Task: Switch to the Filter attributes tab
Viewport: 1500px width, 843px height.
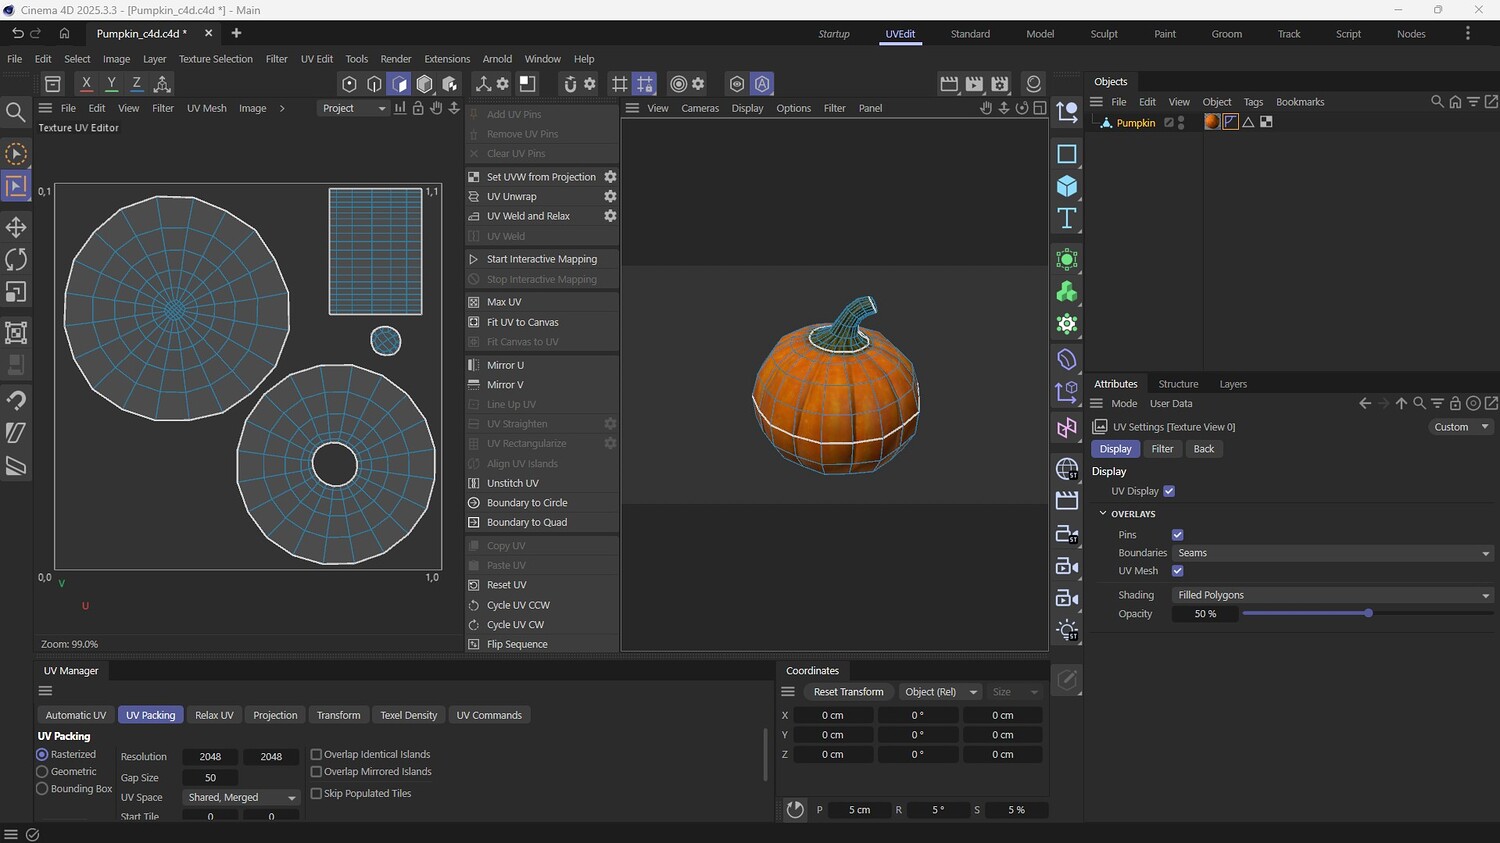Action: coord(1162,449)
